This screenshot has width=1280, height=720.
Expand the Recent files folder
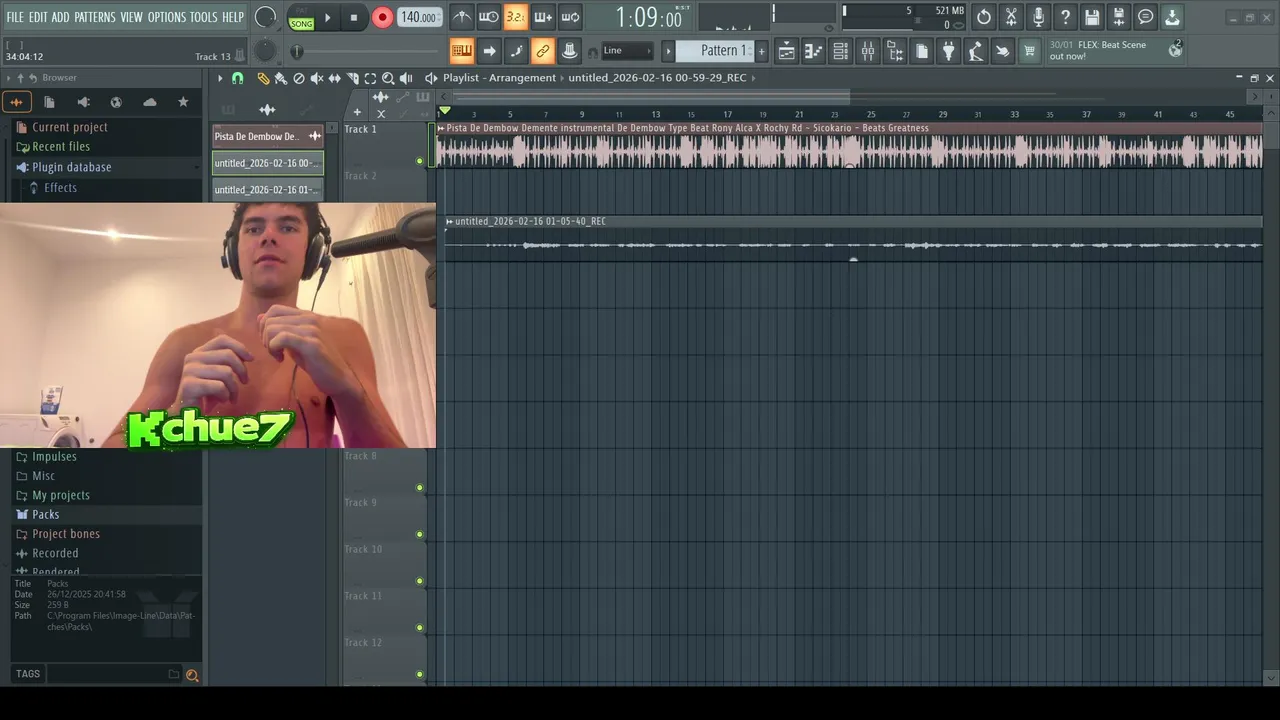click(60, 147)
